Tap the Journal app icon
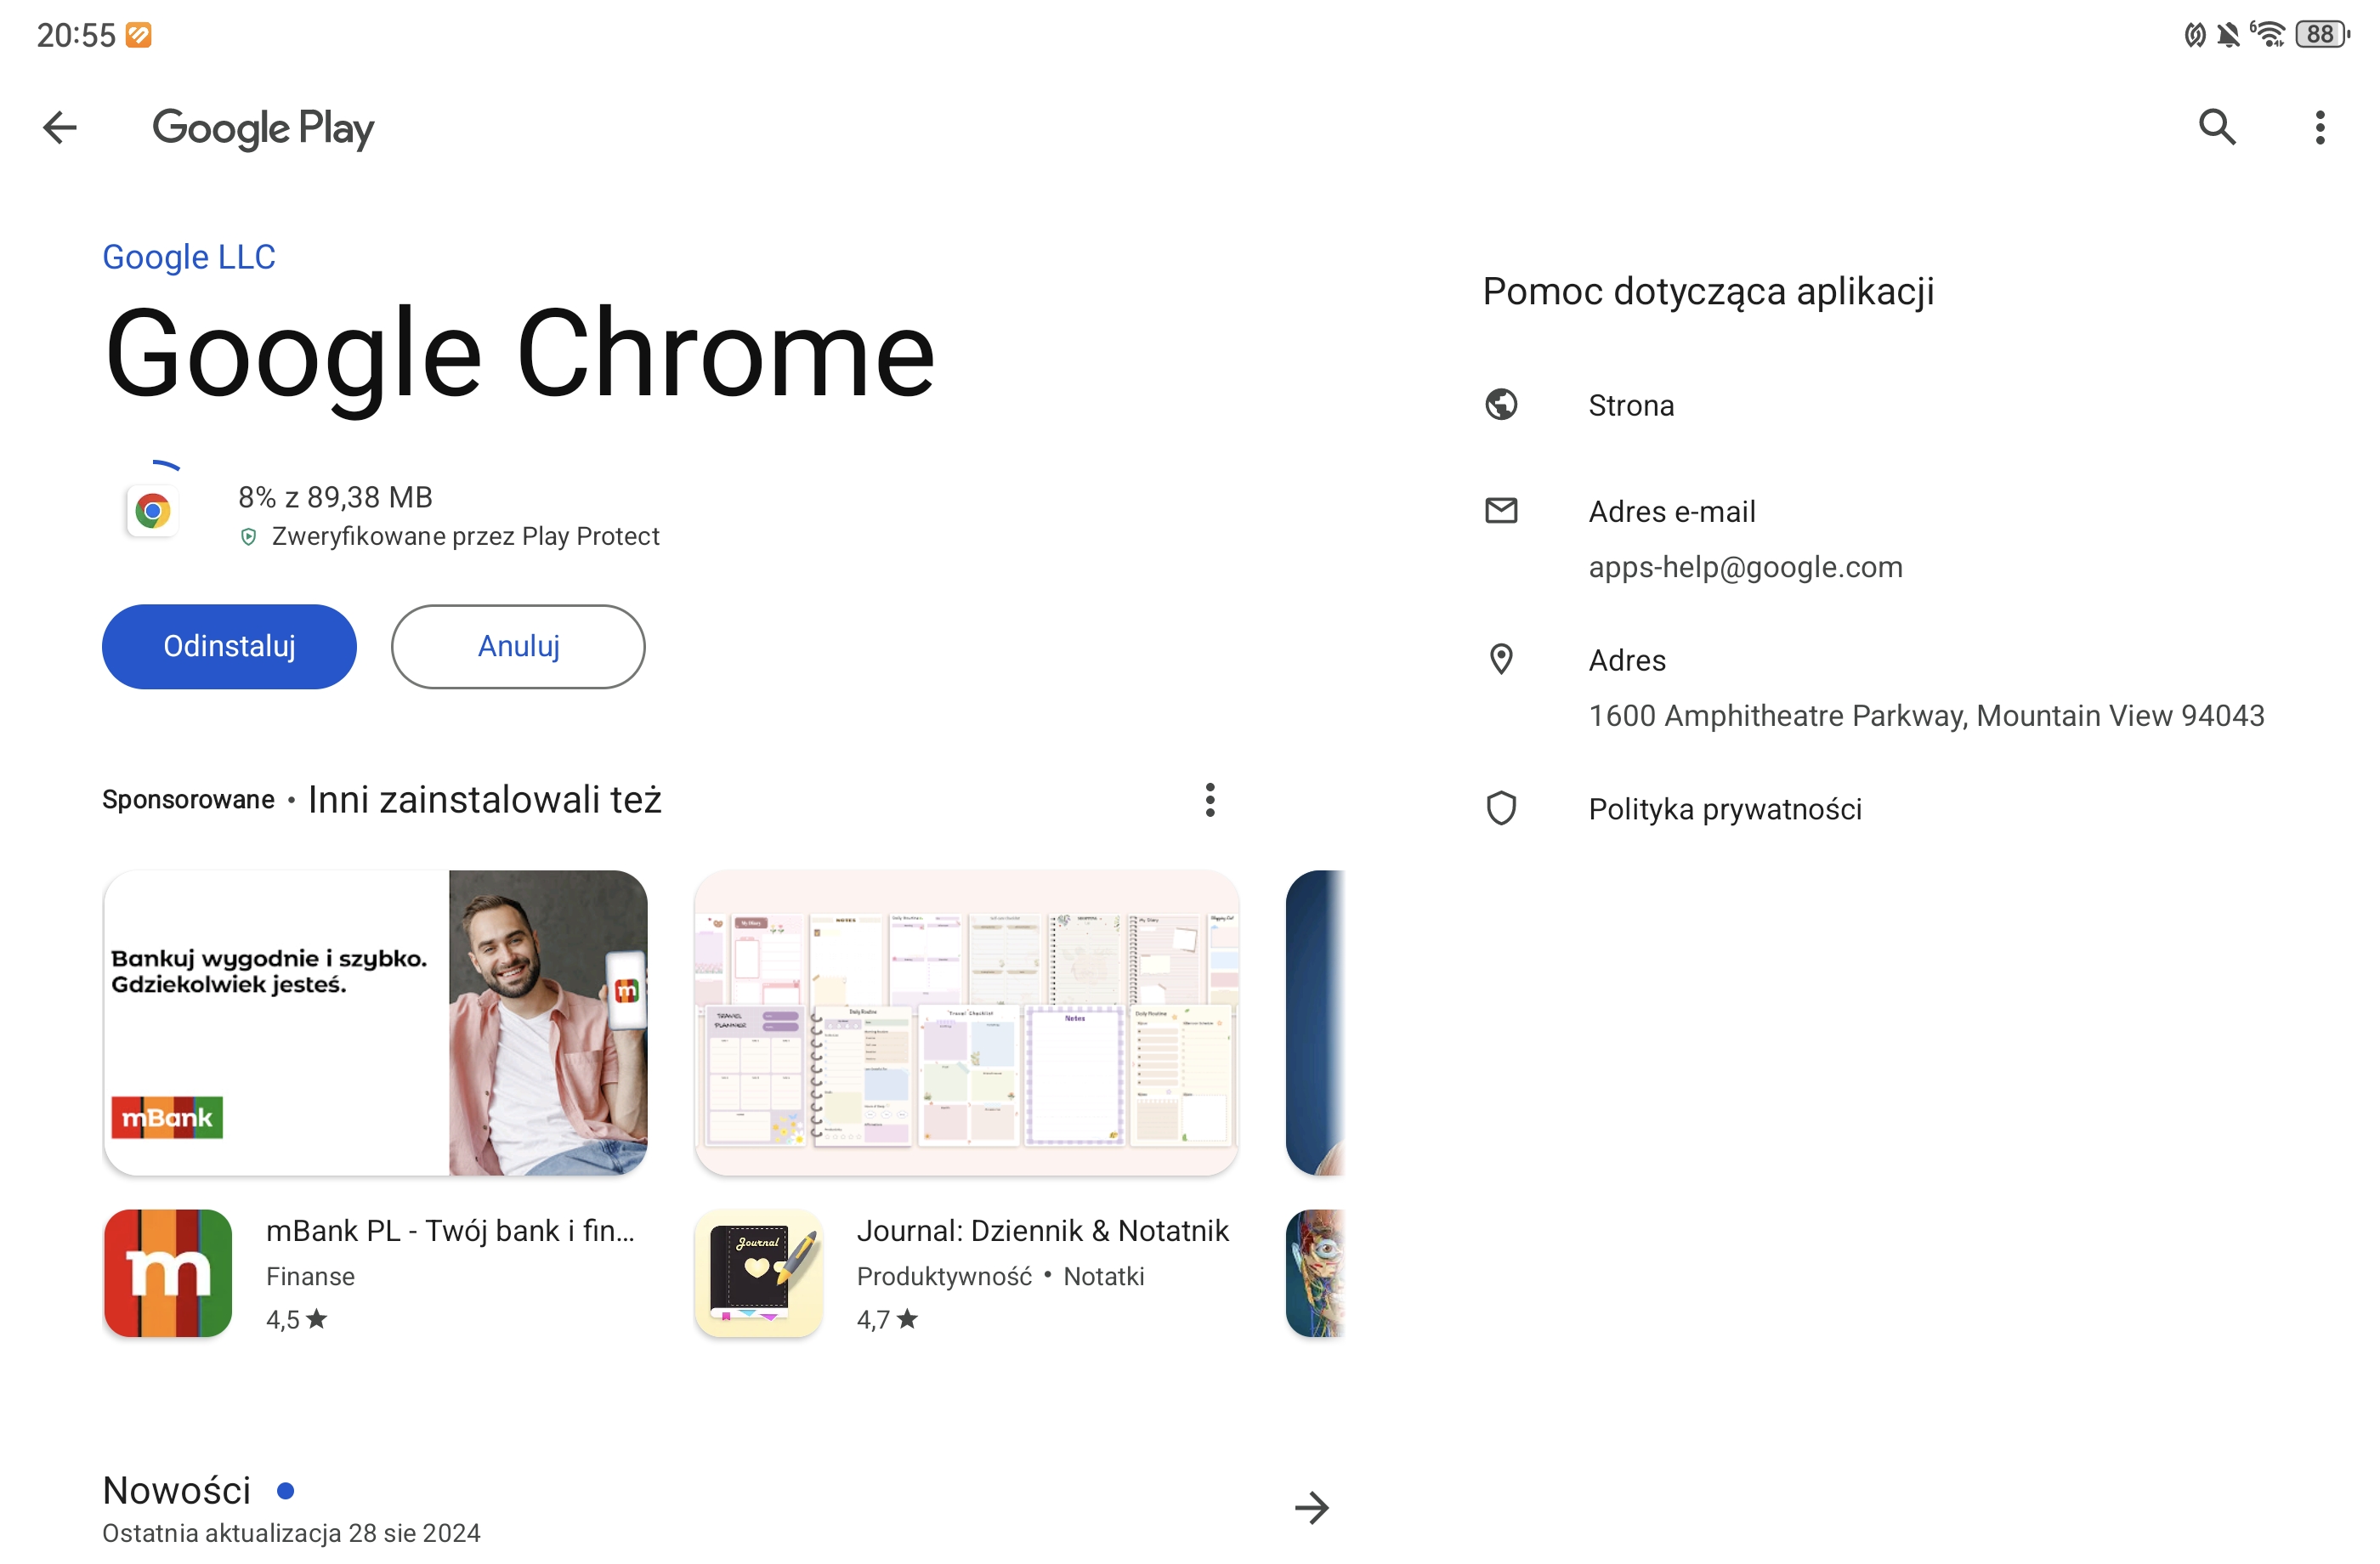This screenshot has height=1564, width=2380. pyautogui.click(x=759, y=1273)
